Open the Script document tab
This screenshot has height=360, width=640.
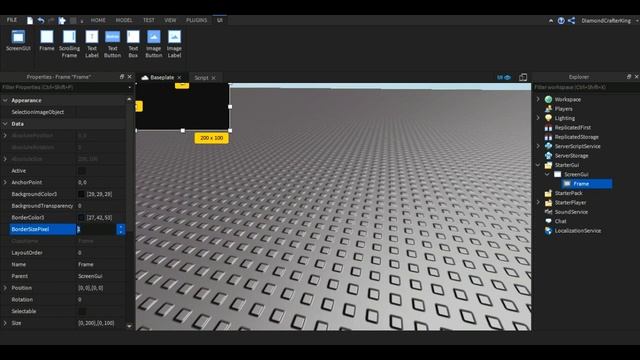click(x=201, y=78)
